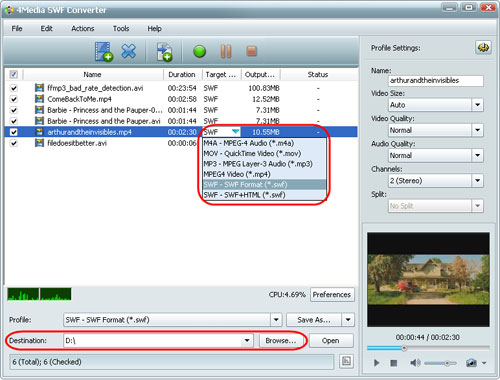Toggle the select-all checkbox in header
This screenshot has width=500, height=380.
point(14,74)
